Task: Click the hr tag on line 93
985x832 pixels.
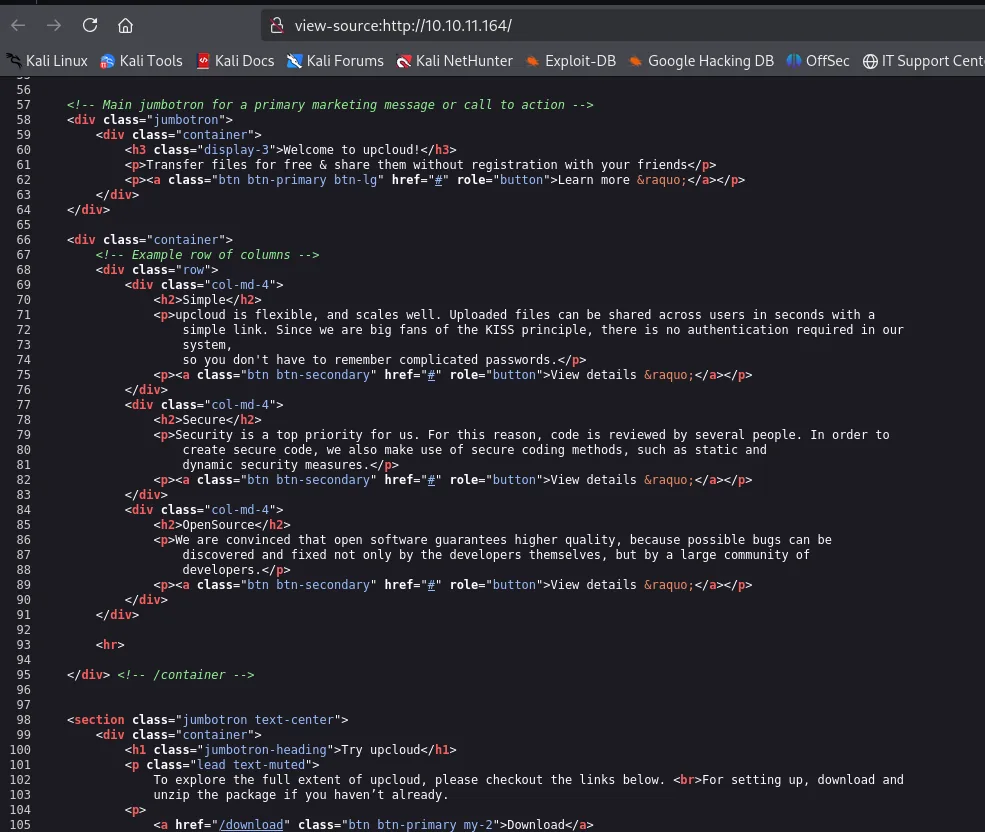Action: click(110, 645)
